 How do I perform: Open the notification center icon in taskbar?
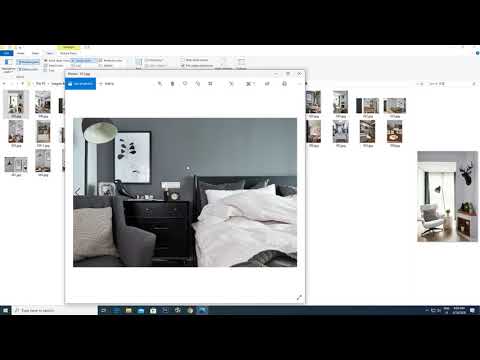click(472, 310)
